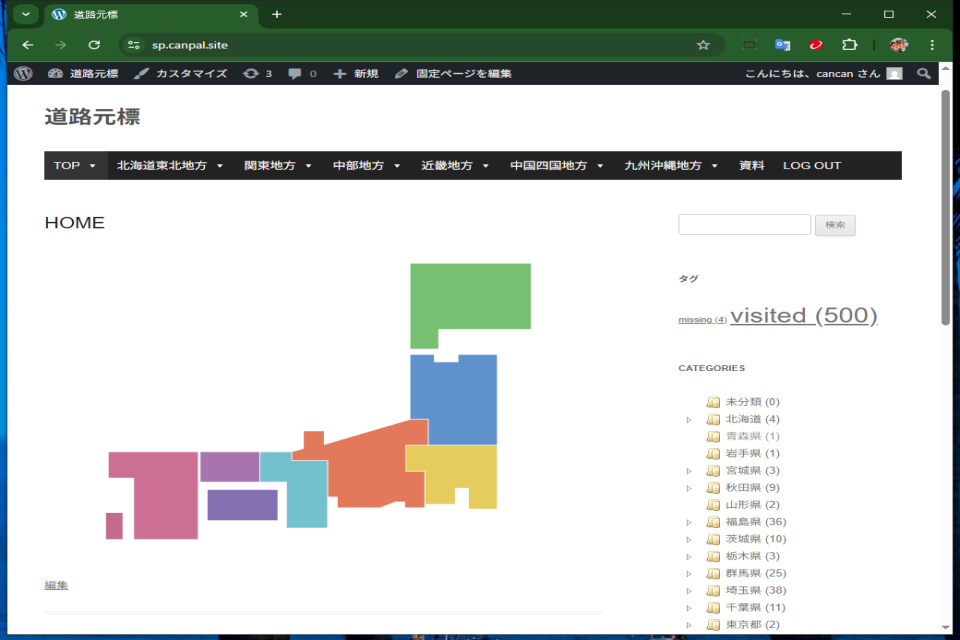The width and height of the screenshot is (960, 640).
Task: Open the visited (500) tag link
Action: (x=803, y=315)
